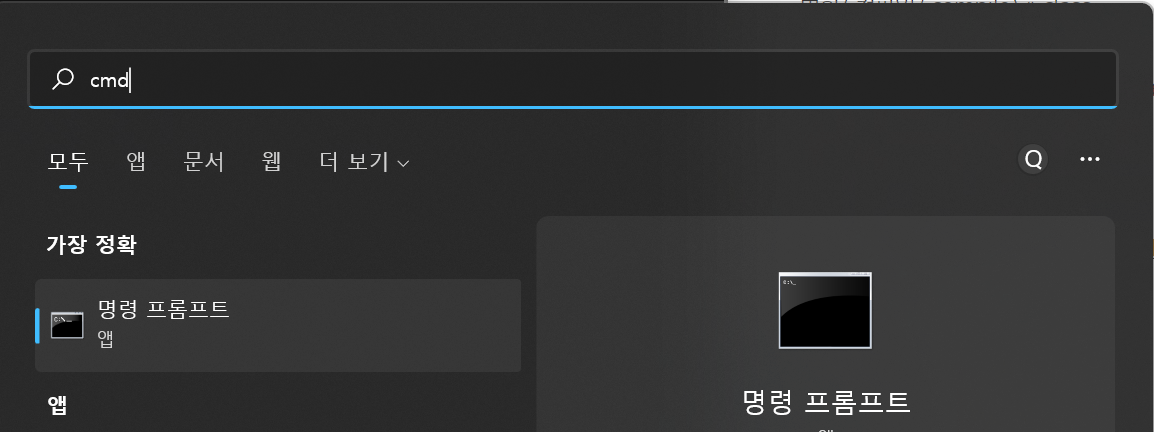Click the blue selection bar beside 명령 프롬프트
1154x432 pixels.
coord(38,325)
